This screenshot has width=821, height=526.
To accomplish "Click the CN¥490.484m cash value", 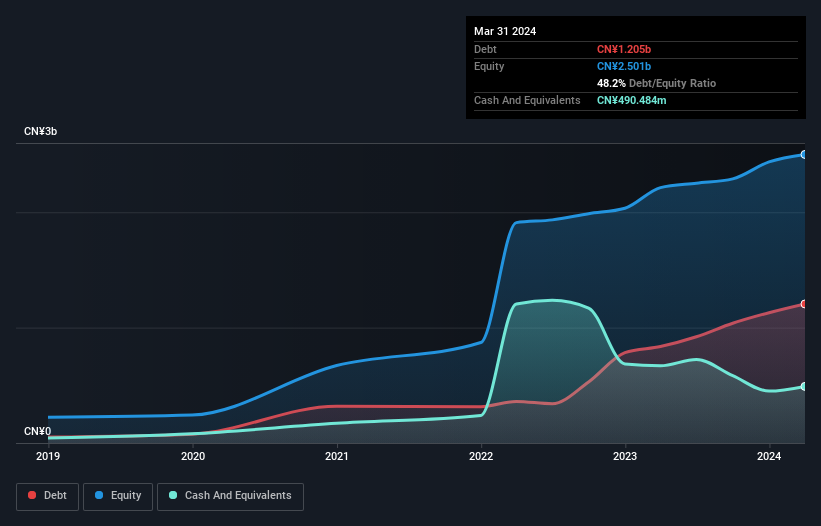I will pos(631,100).
